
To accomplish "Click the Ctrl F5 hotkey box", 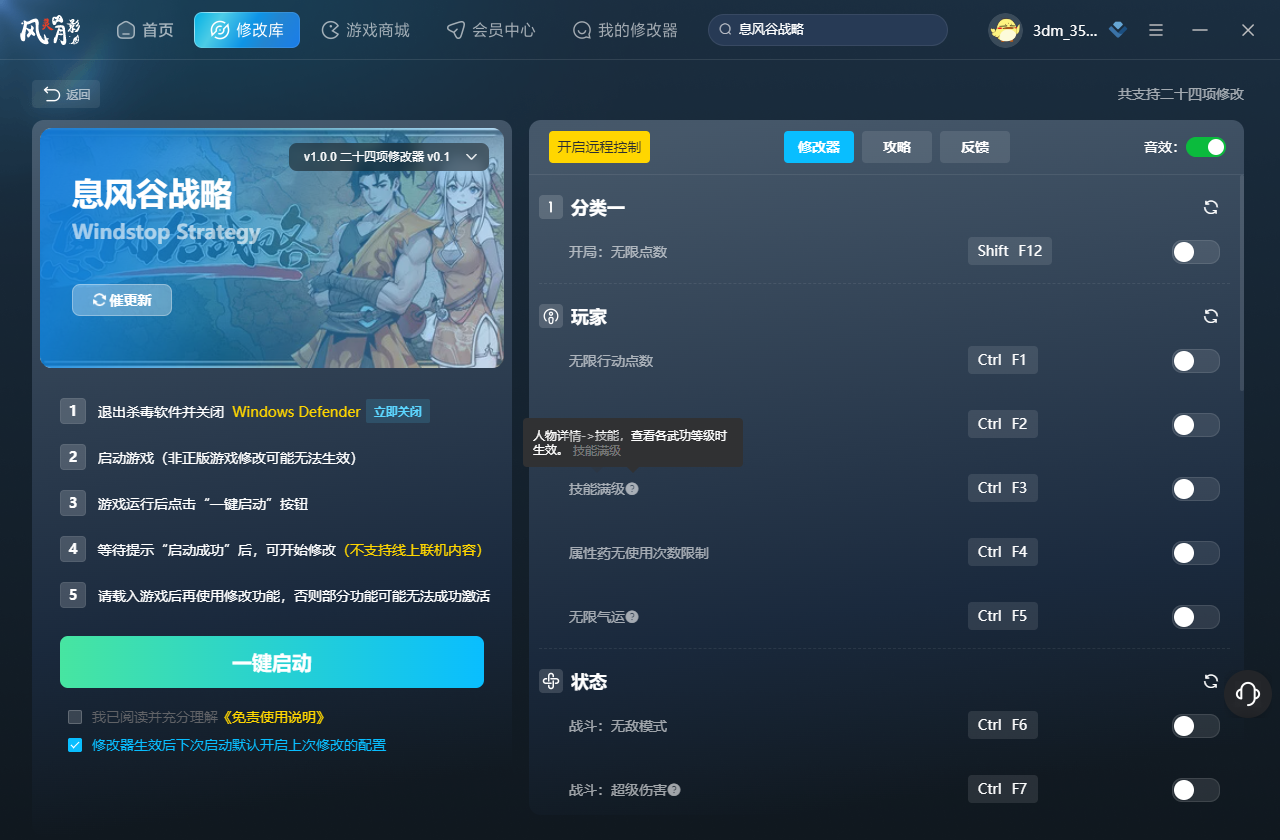I will click(1003, 616).
